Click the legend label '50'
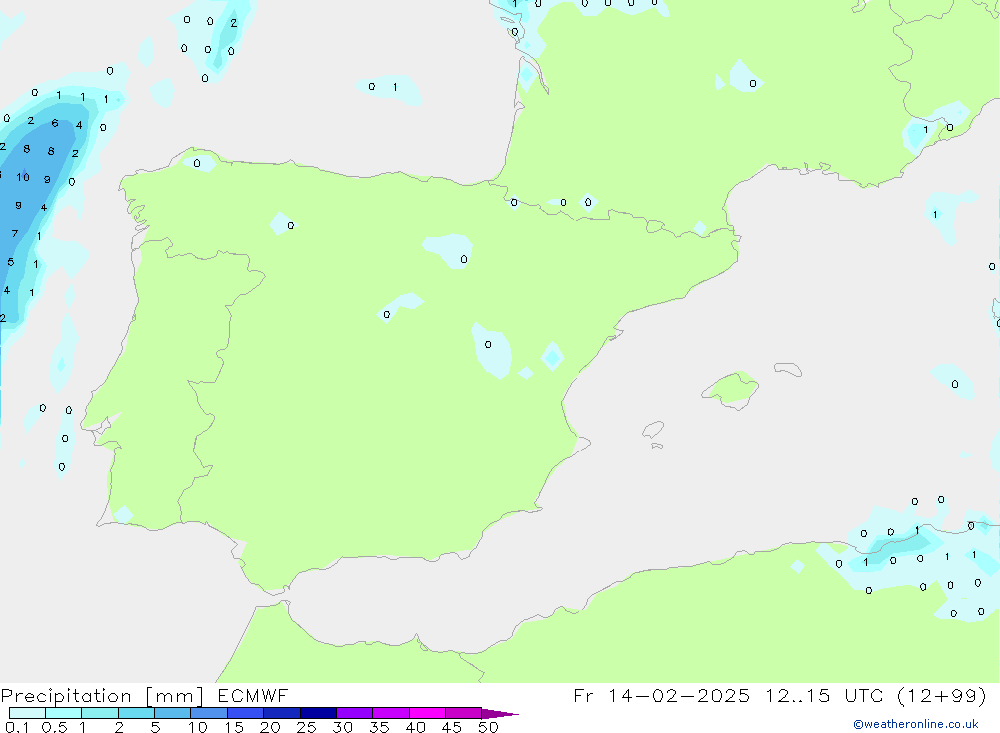 (488, 727)
